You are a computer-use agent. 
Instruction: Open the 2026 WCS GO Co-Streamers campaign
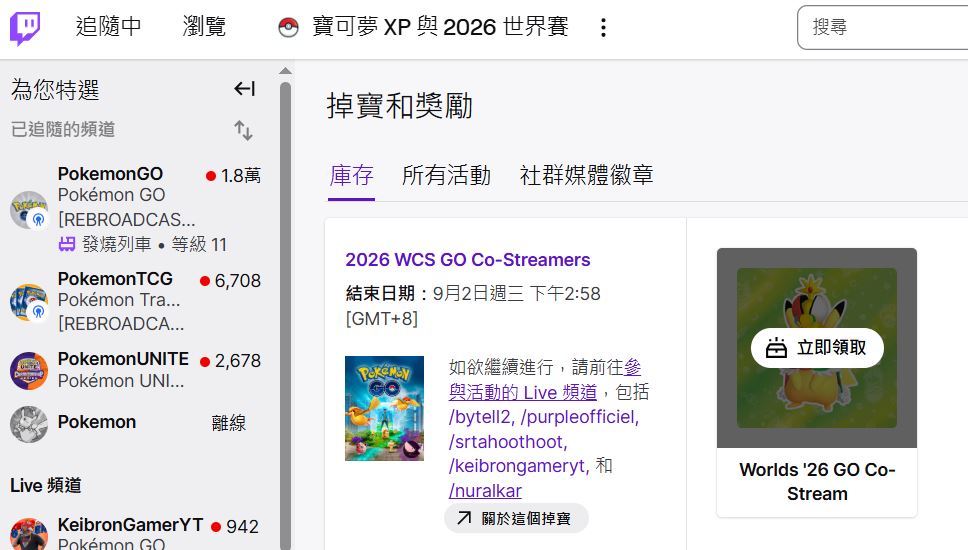pos(468,260)
